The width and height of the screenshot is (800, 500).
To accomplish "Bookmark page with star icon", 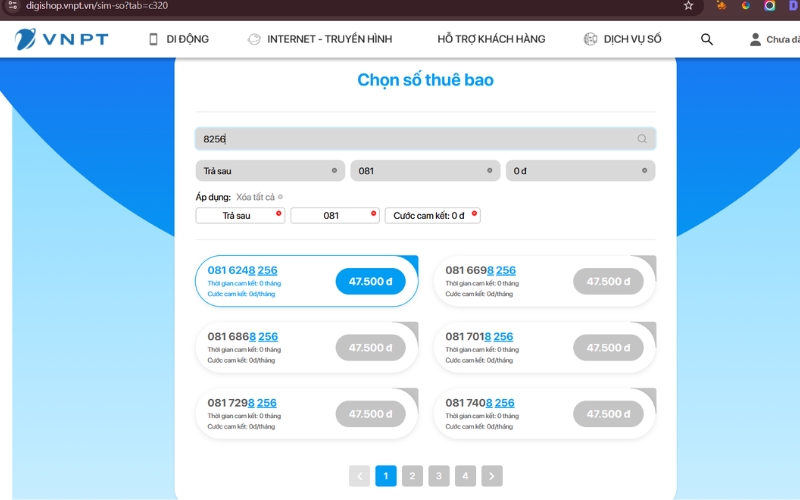I will pyautogui.click(x=688, y=6).
